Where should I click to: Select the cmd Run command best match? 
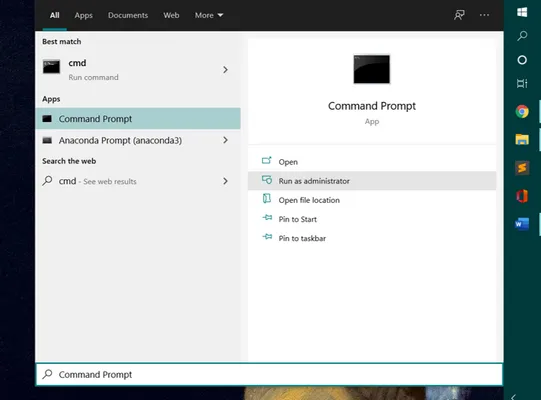click(138, 70)
